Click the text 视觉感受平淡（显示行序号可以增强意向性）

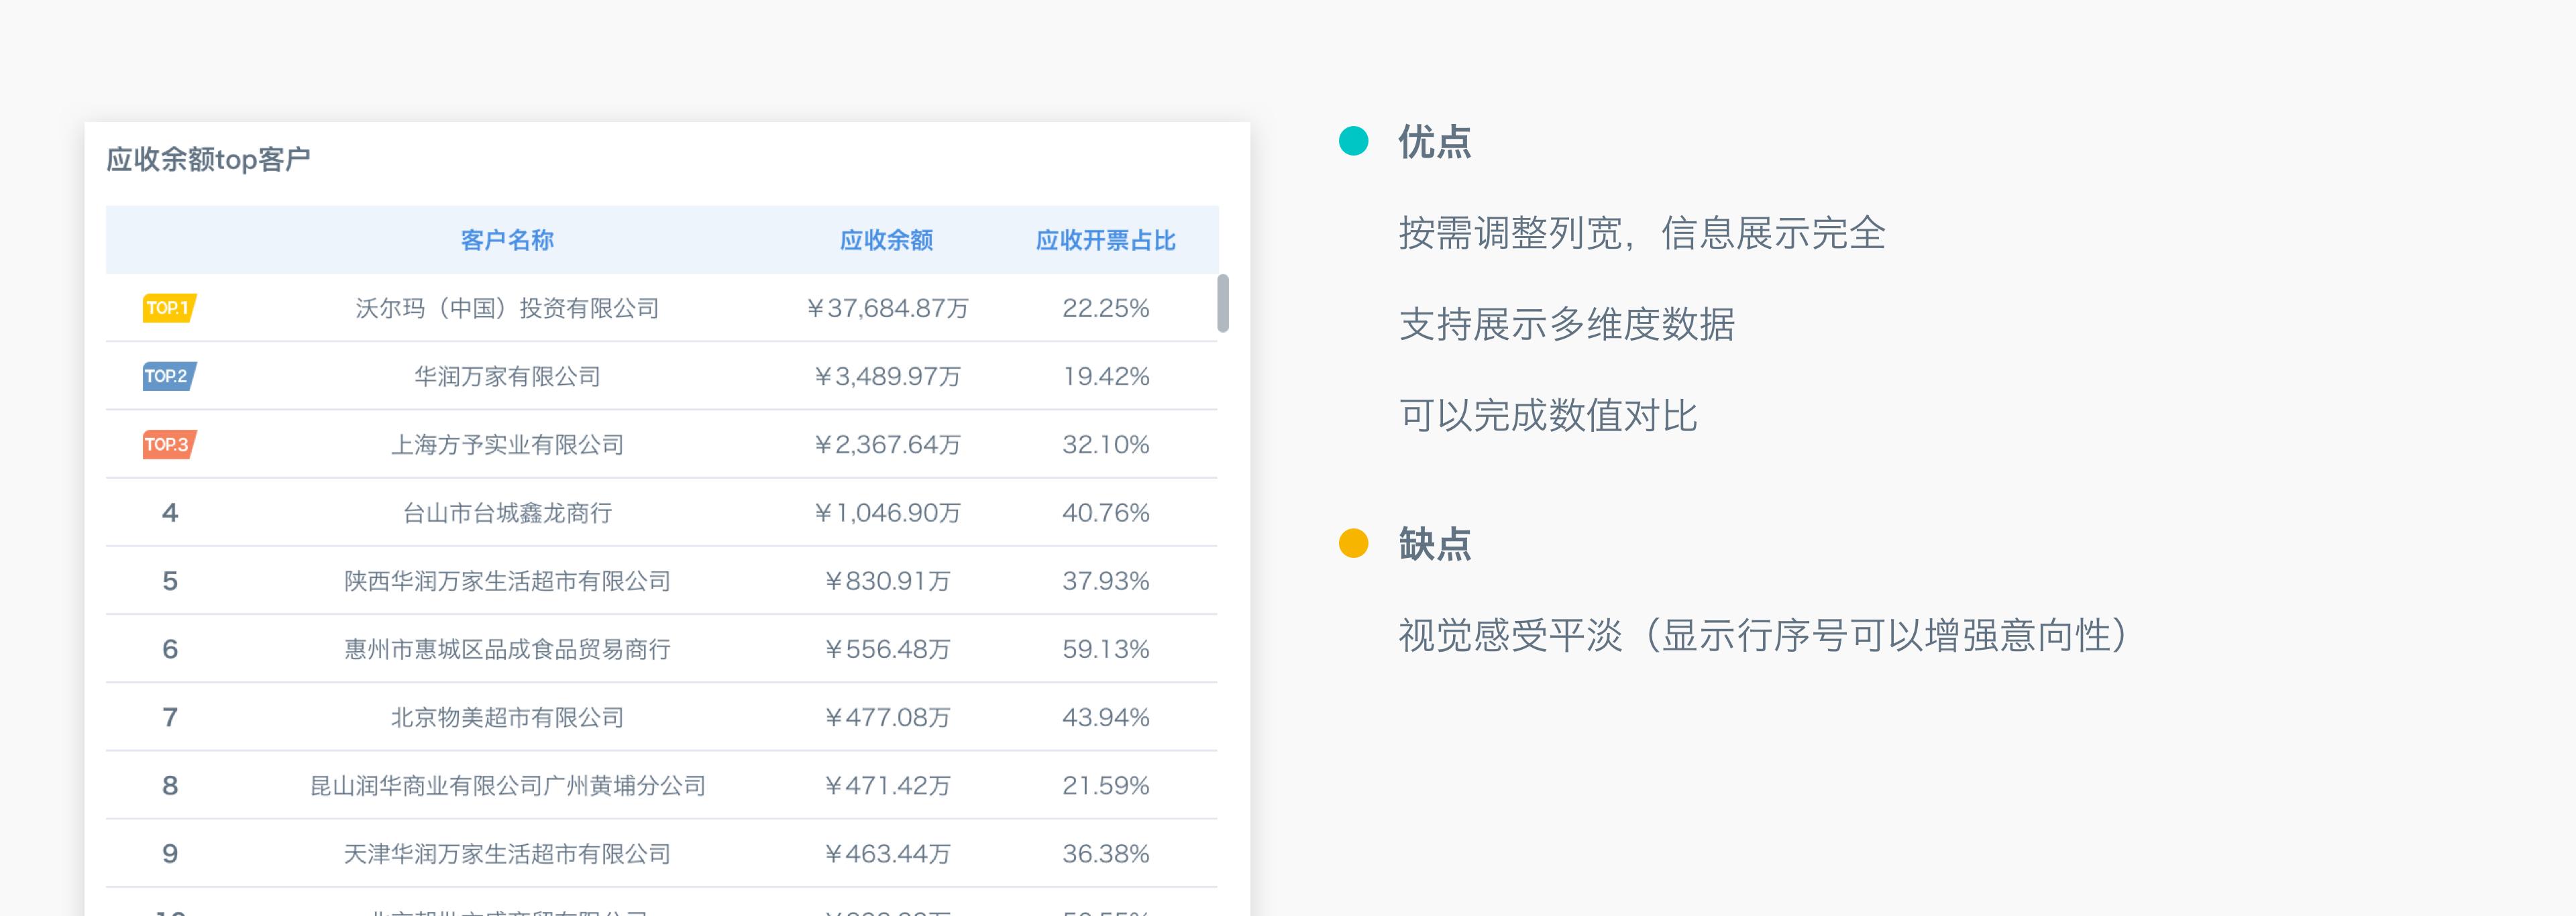(x=1763, y=635)
